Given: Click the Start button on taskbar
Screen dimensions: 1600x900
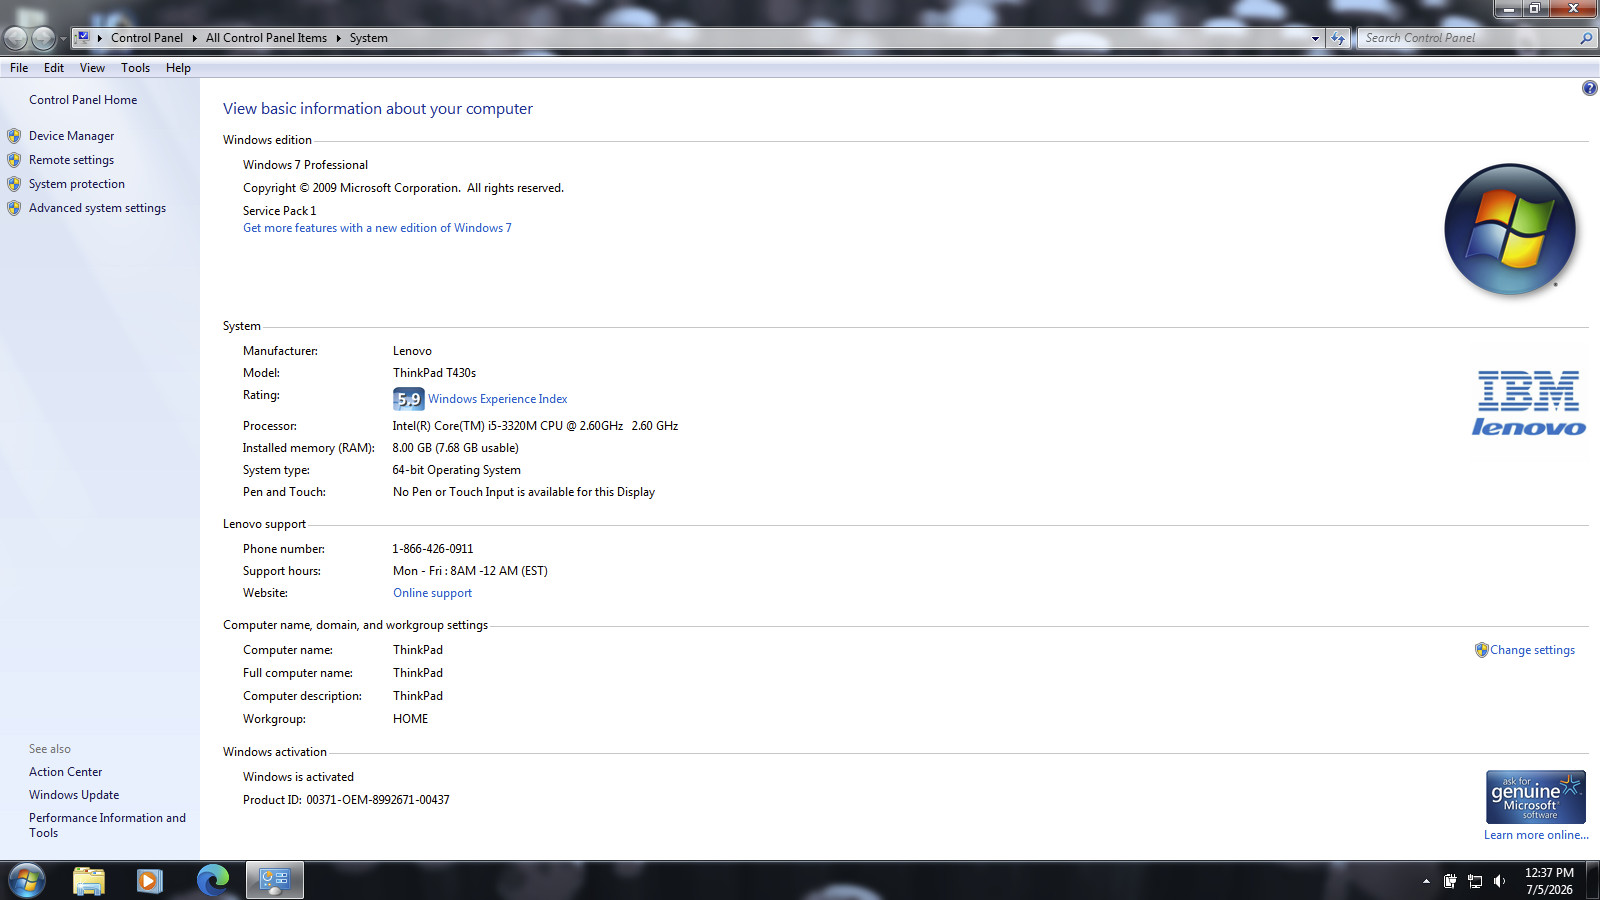Looking at the screenshot, I should click(x=26, y=881).
